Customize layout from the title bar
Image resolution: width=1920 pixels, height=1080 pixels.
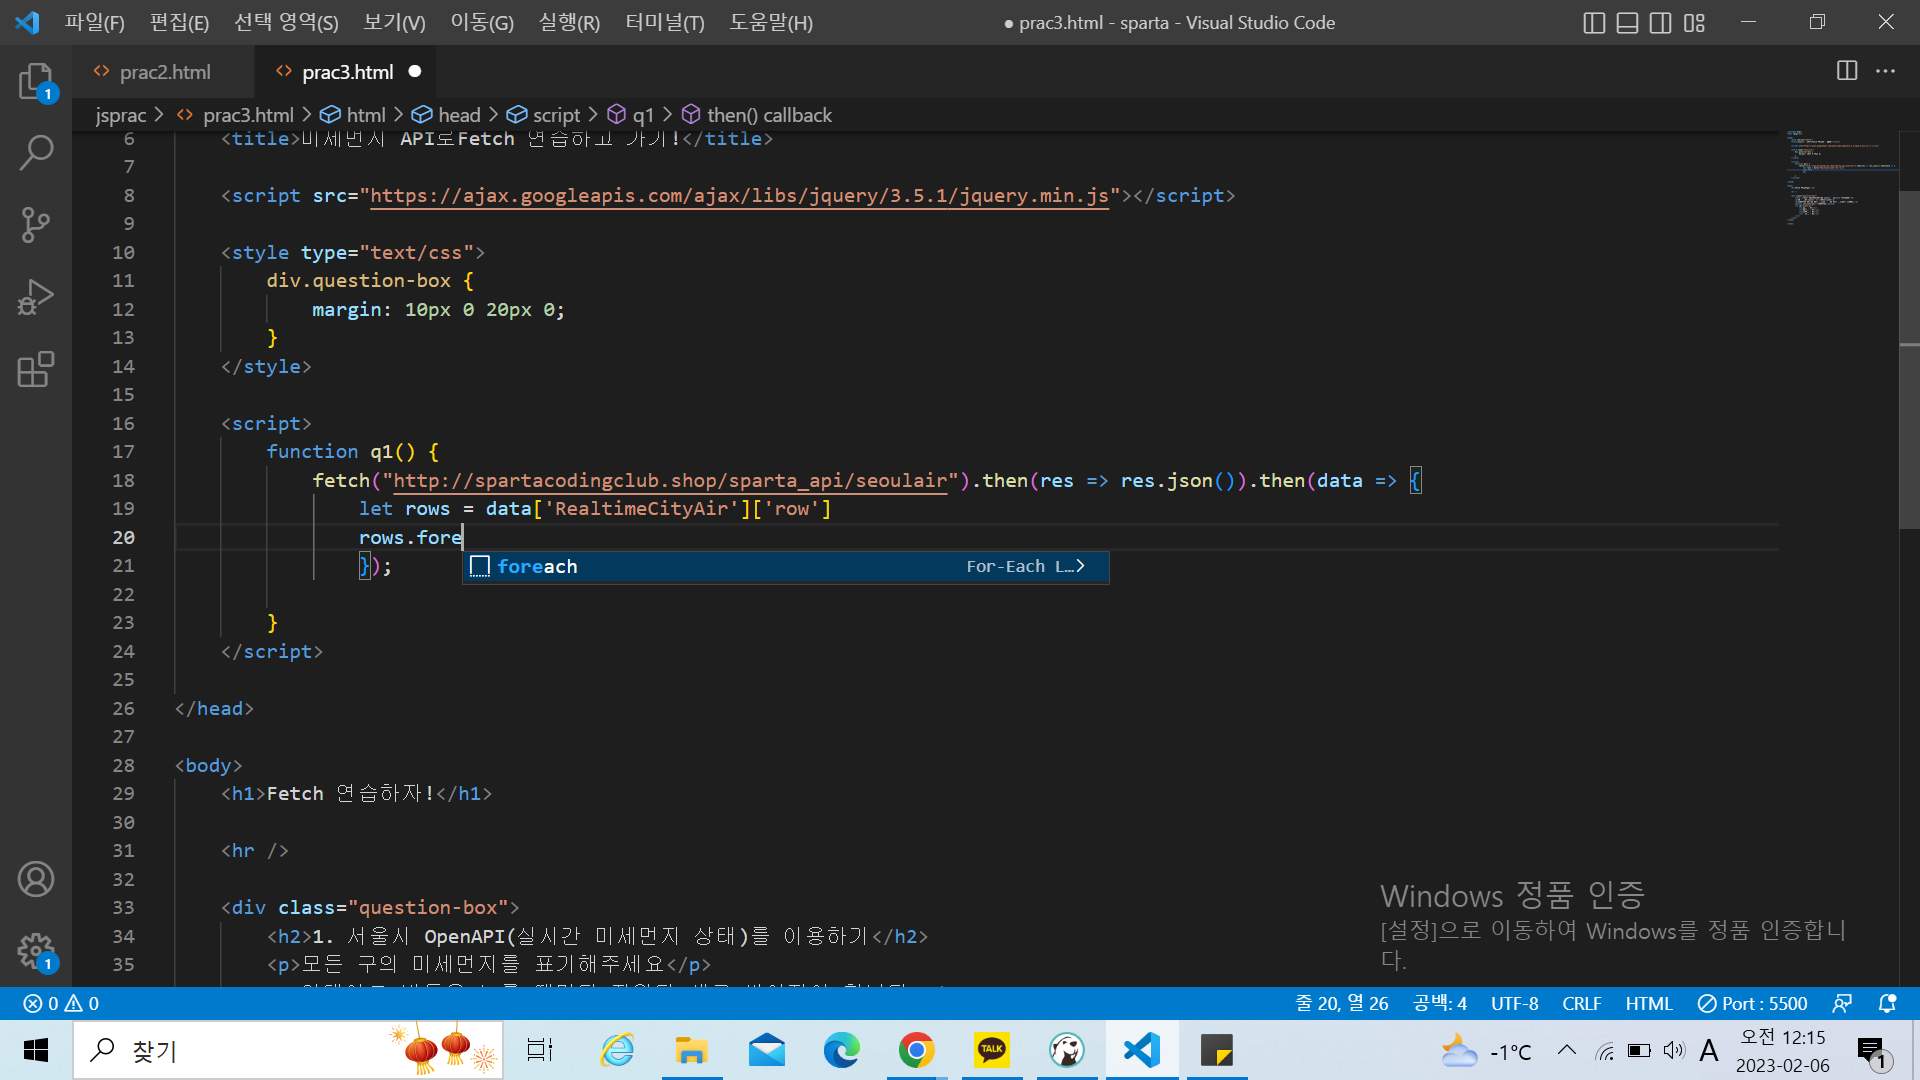1694,22
